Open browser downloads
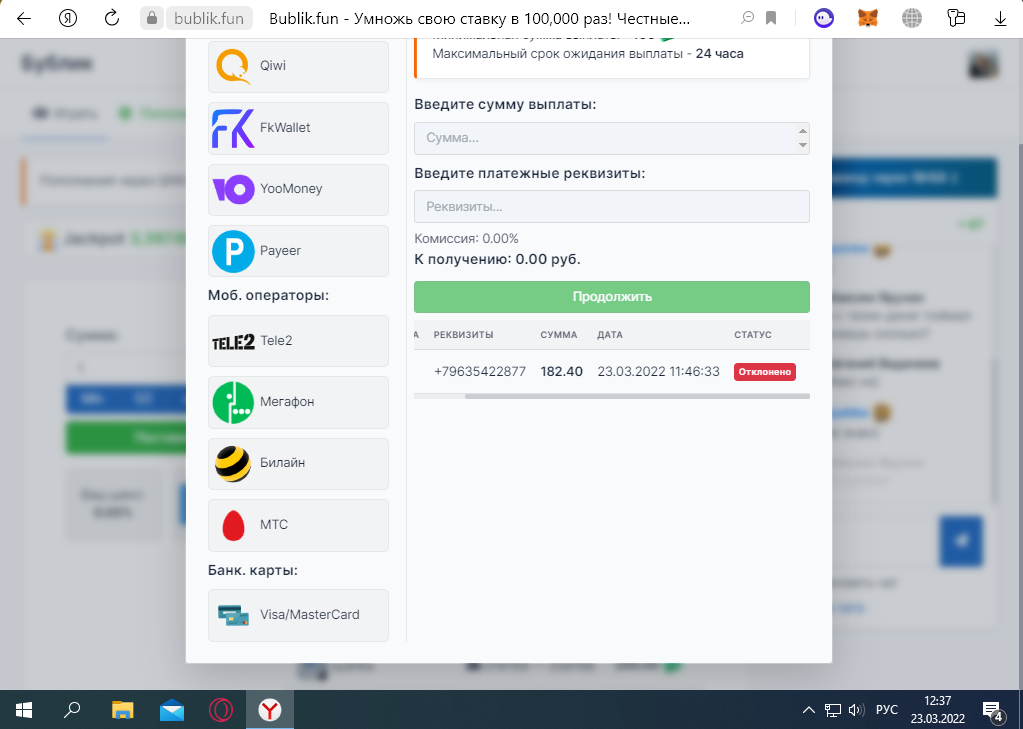The height and width of the screenshot is (729, 1023). (1000, 18)
